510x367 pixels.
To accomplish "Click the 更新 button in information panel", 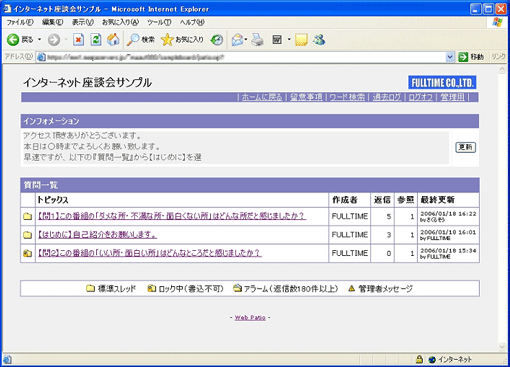I will [x=465, y=147].
